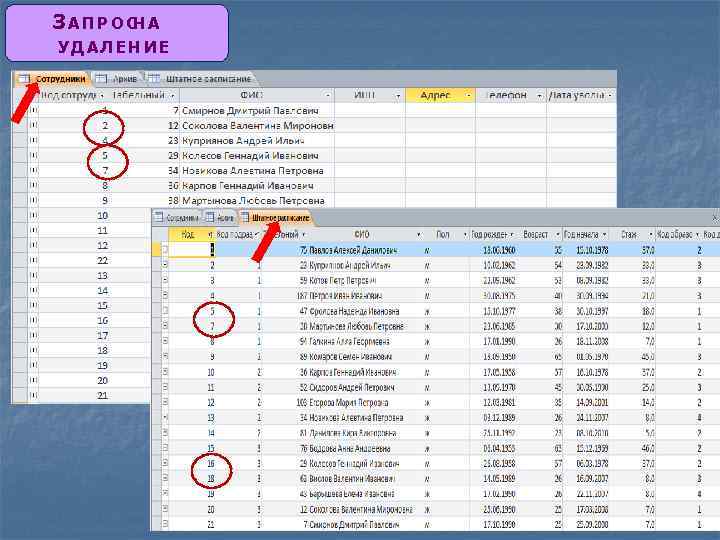Click the Телефон cell in Соколова row
720x540 pixels.
pos(510,125)
